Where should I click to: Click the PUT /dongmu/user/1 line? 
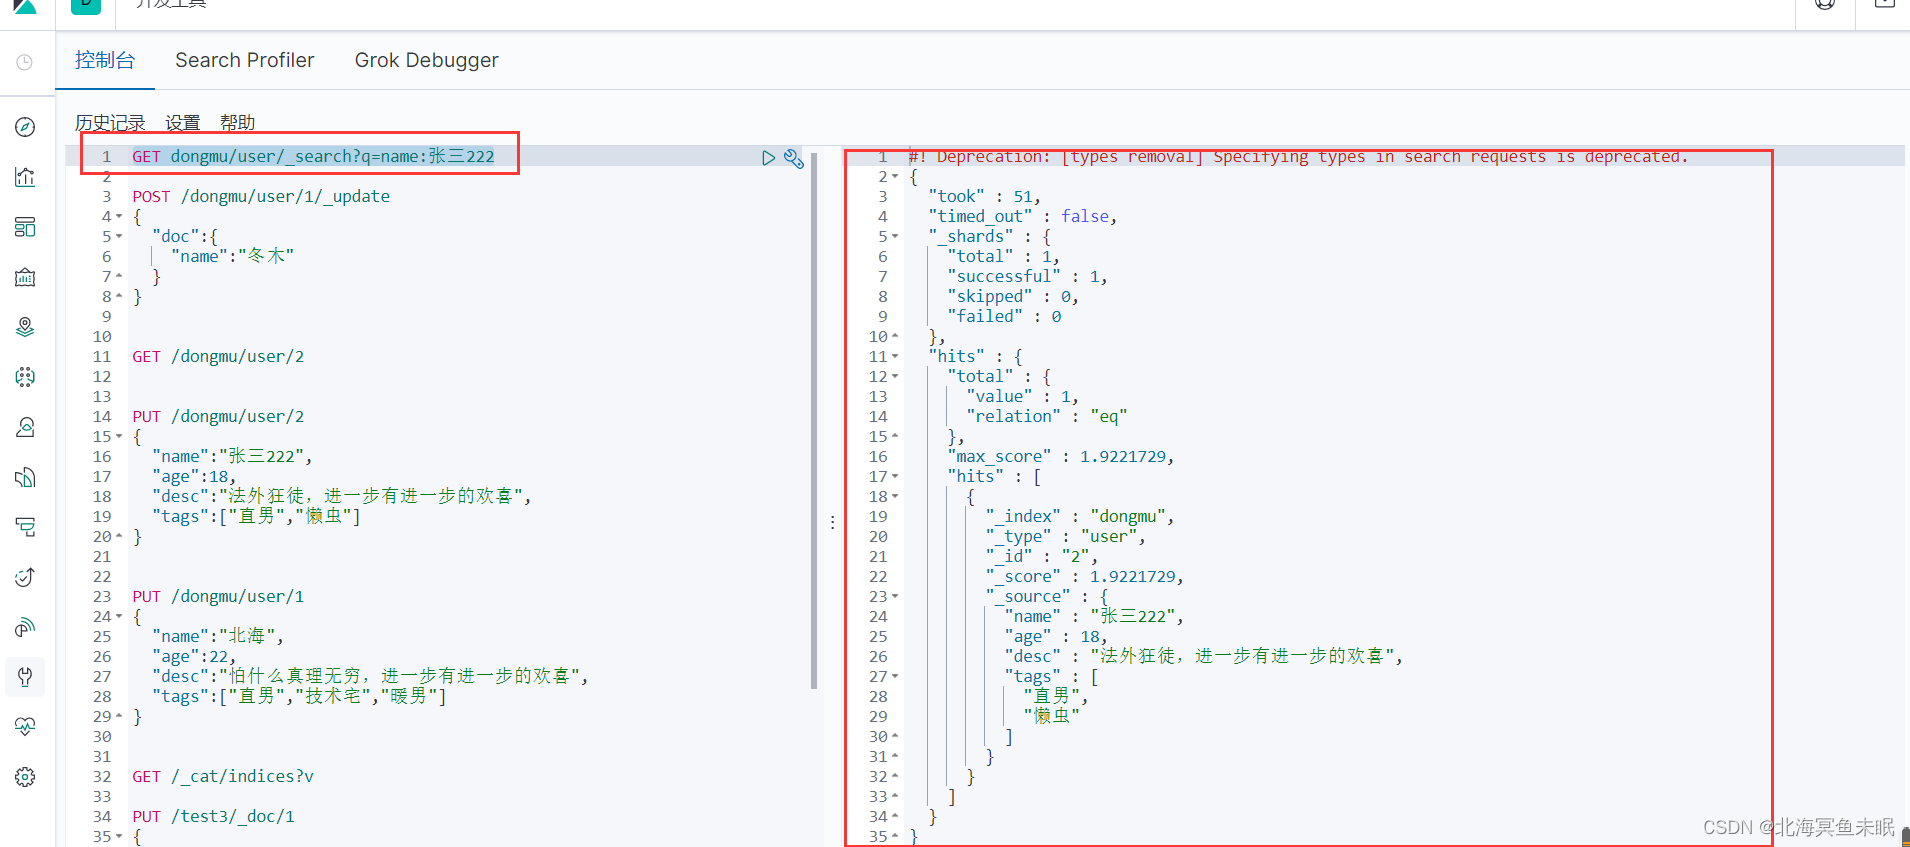pyautogui.click(x=218, y=596)
